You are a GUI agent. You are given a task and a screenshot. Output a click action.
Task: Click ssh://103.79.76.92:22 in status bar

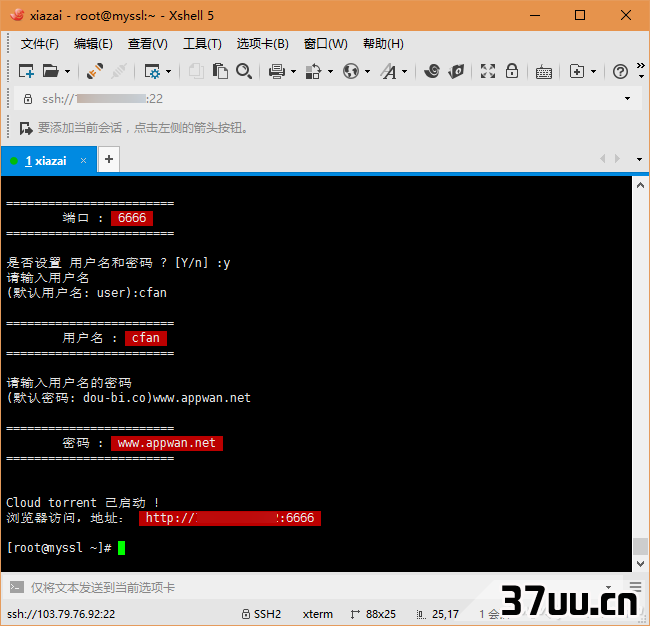click(x=61, y=614)
